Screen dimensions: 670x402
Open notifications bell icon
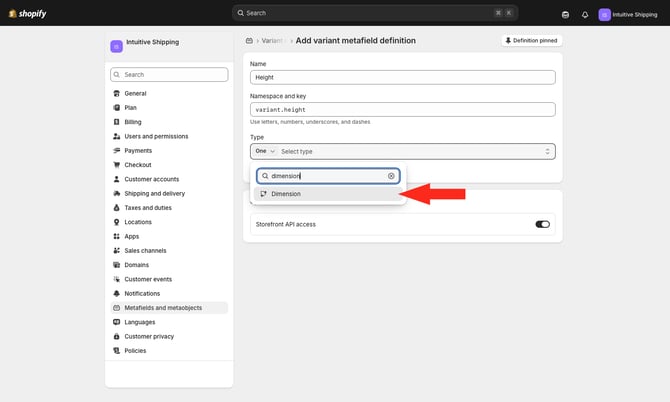click(x=585, y=15)
